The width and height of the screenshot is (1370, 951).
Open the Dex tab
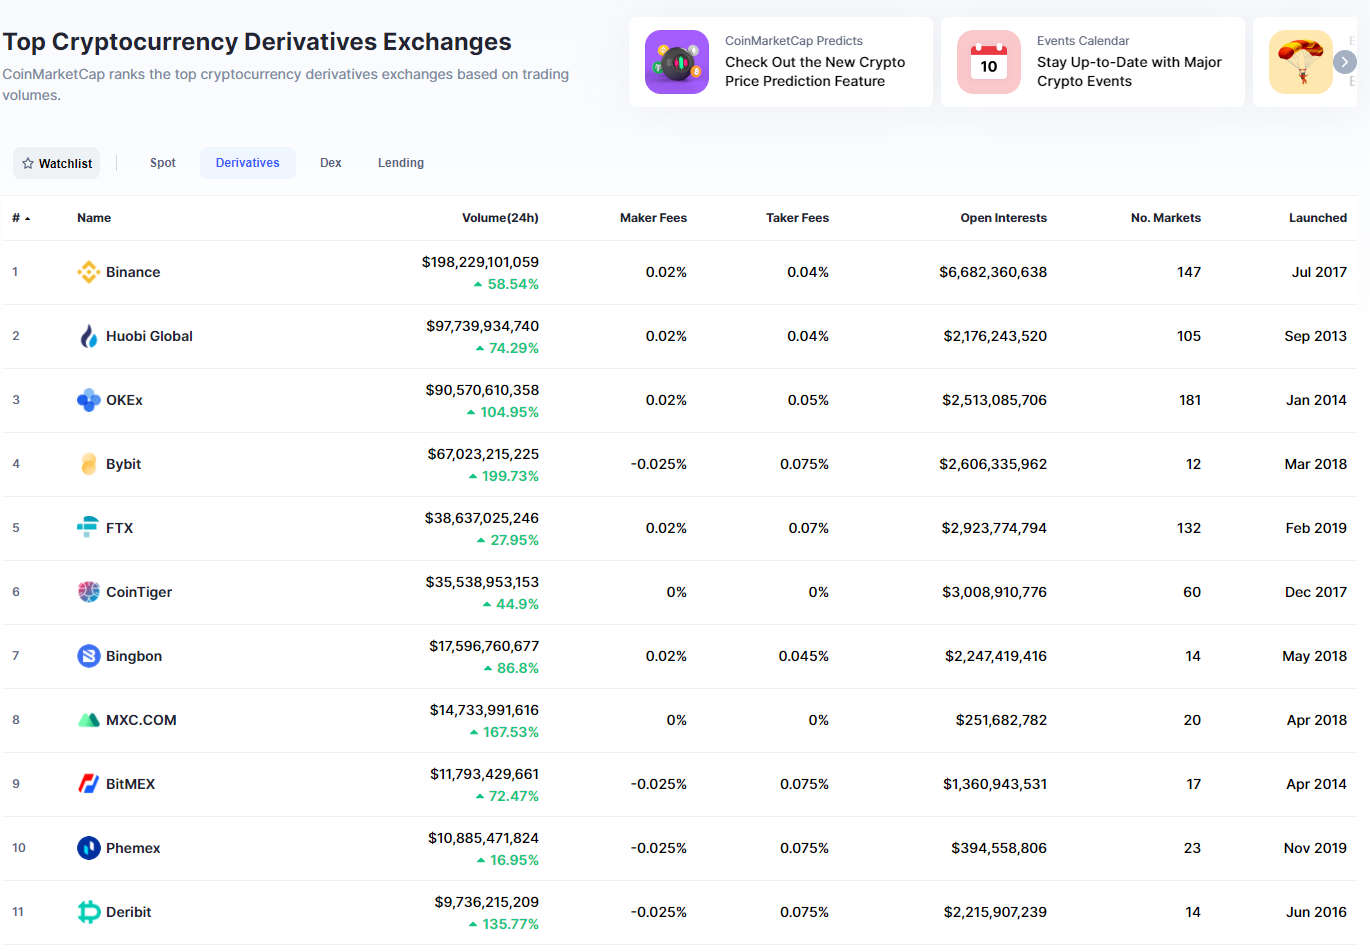[331, 163]
